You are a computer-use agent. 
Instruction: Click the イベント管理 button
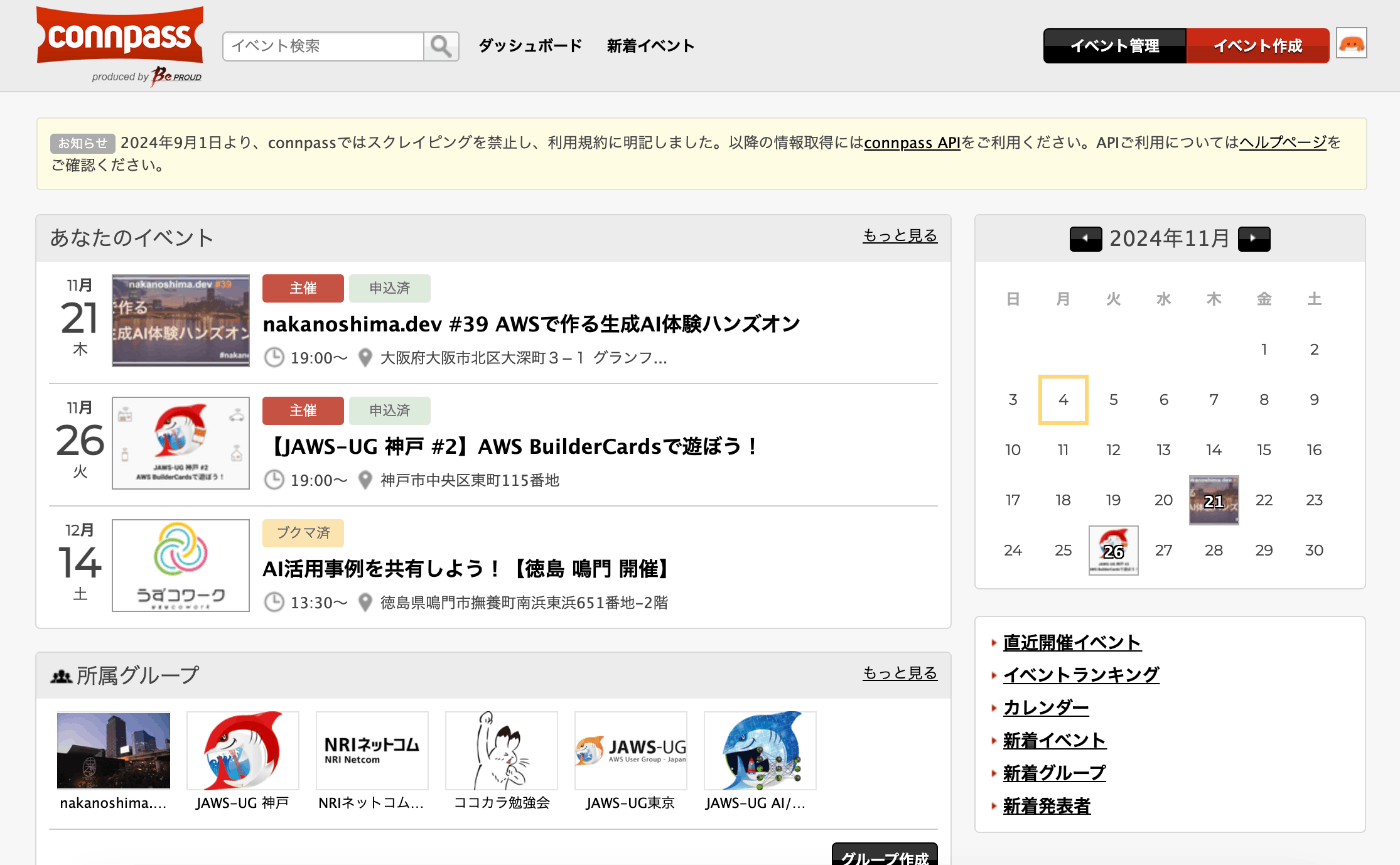1115,46
